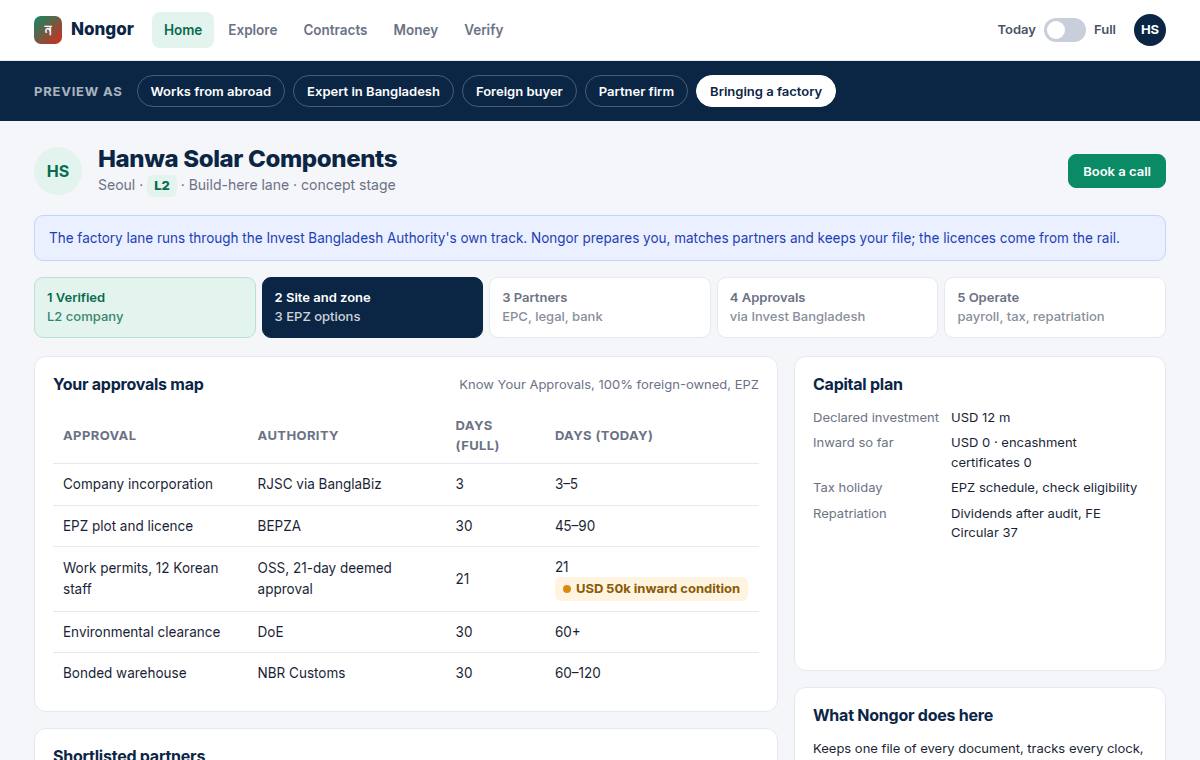Select the Bringing a factory preview
This screenshot has width=1200, height=760.
click(x=766, y=91)
